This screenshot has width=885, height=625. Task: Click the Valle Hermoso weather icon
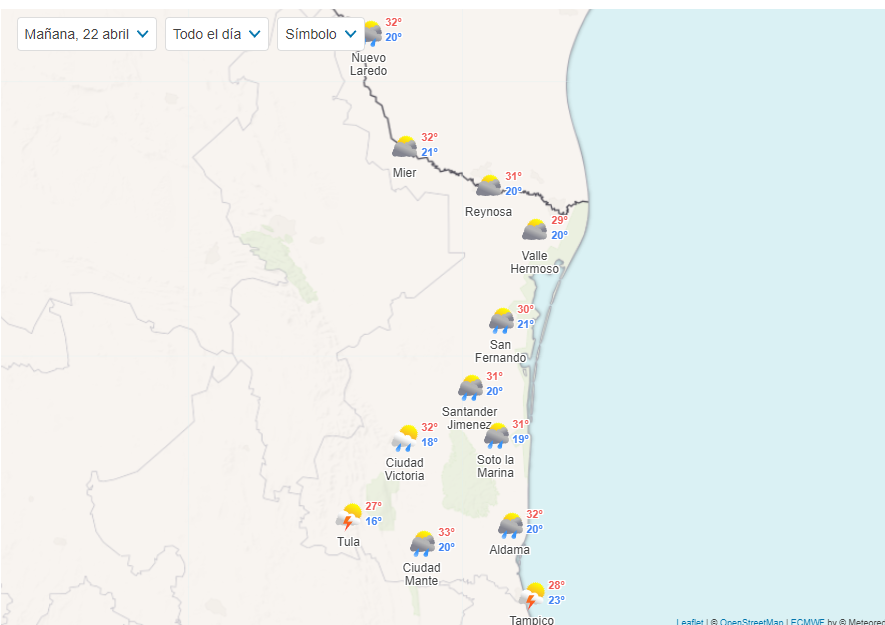535,230
